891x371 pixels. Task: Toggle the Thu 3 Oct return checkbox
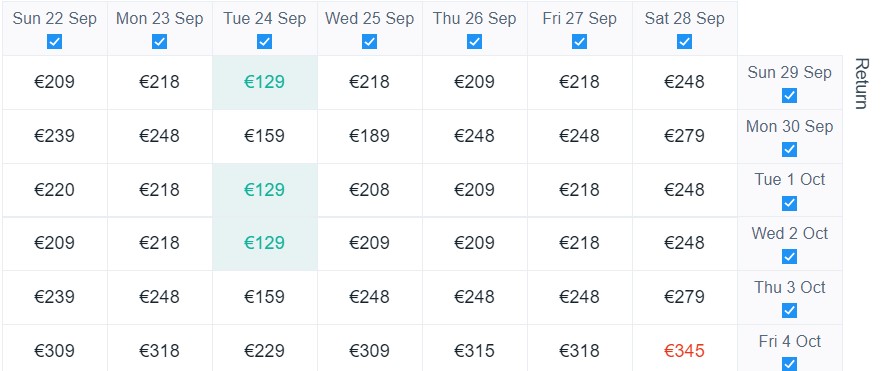click(x=789, y=310)
